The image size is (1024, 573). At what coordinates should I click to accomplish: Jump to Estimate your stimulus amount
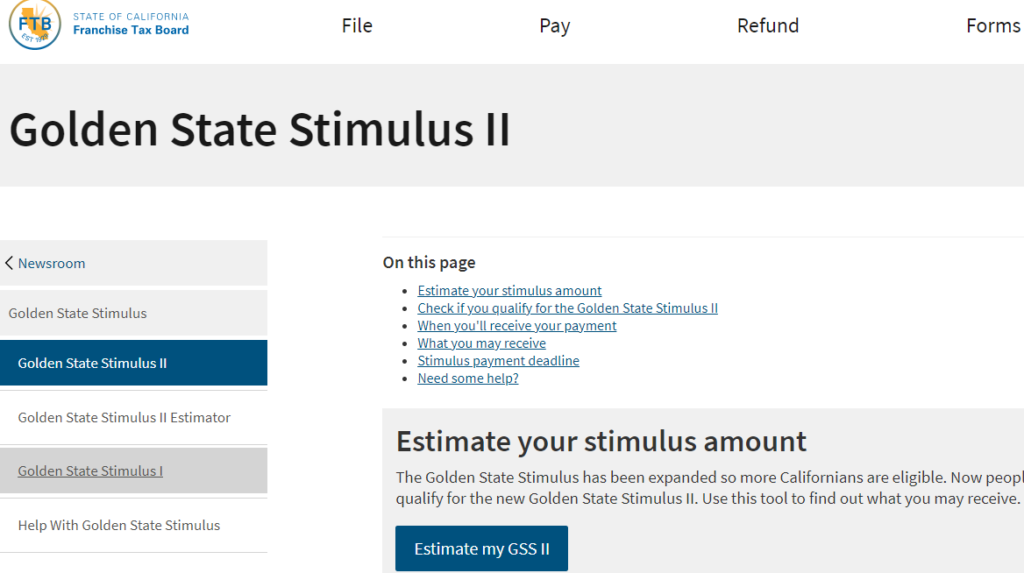[x=509, y=291]
